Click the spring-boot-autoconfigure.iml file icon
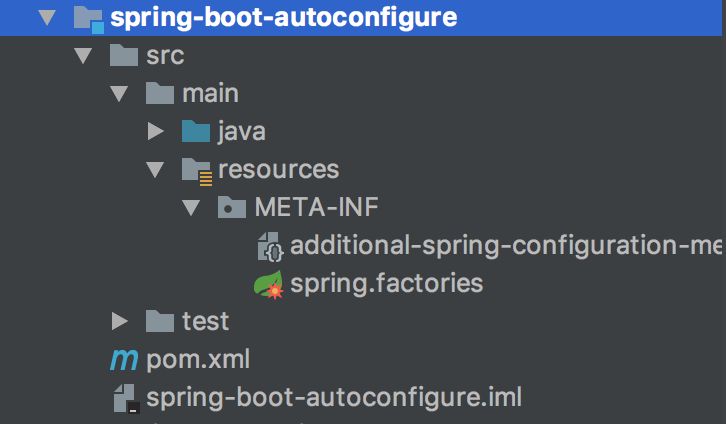 [126, 399]
